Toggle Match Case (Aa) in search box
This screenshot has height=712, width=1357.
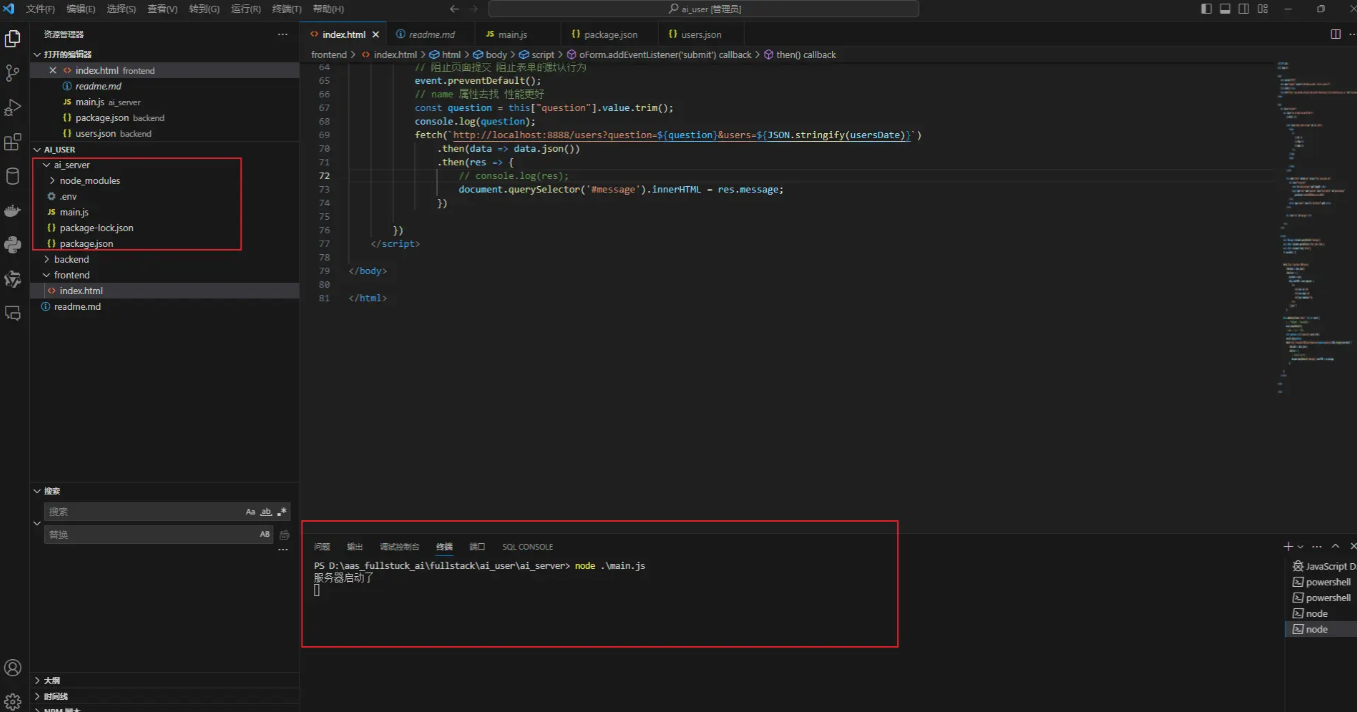pyautogui.click(x=251, y=512)
